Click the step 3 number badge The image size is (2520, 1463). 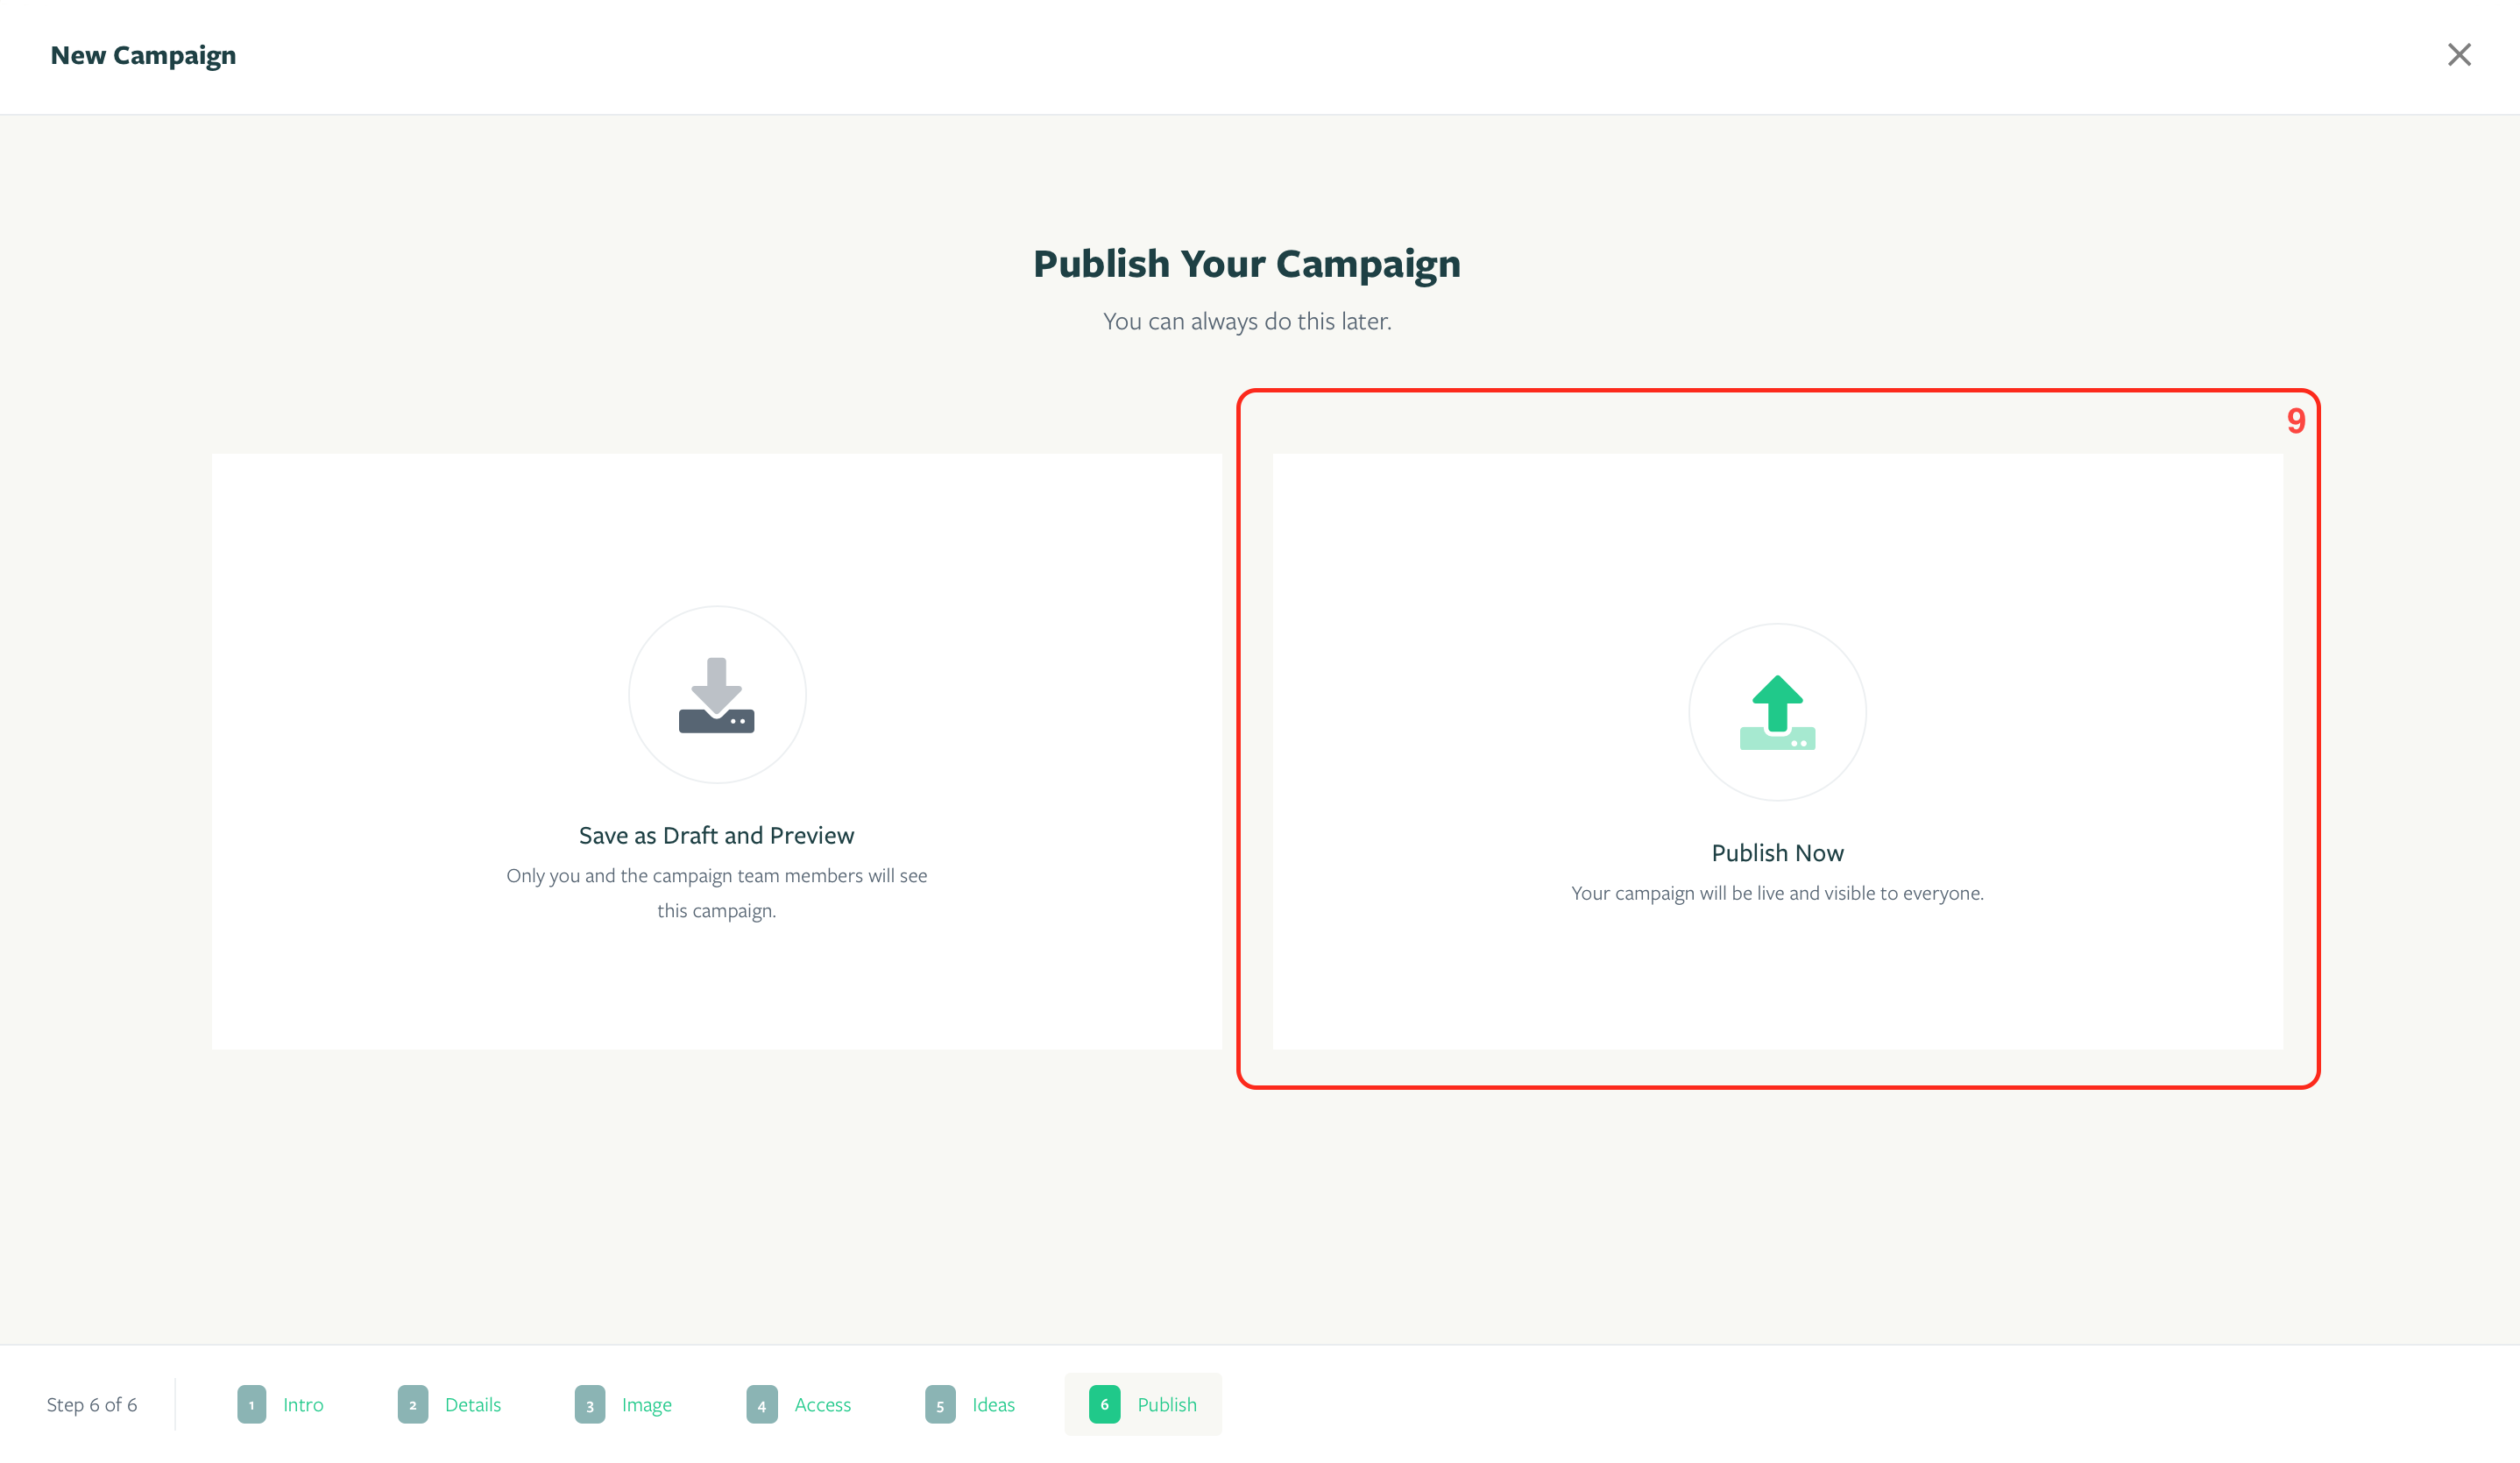[x=590, y=1404]
